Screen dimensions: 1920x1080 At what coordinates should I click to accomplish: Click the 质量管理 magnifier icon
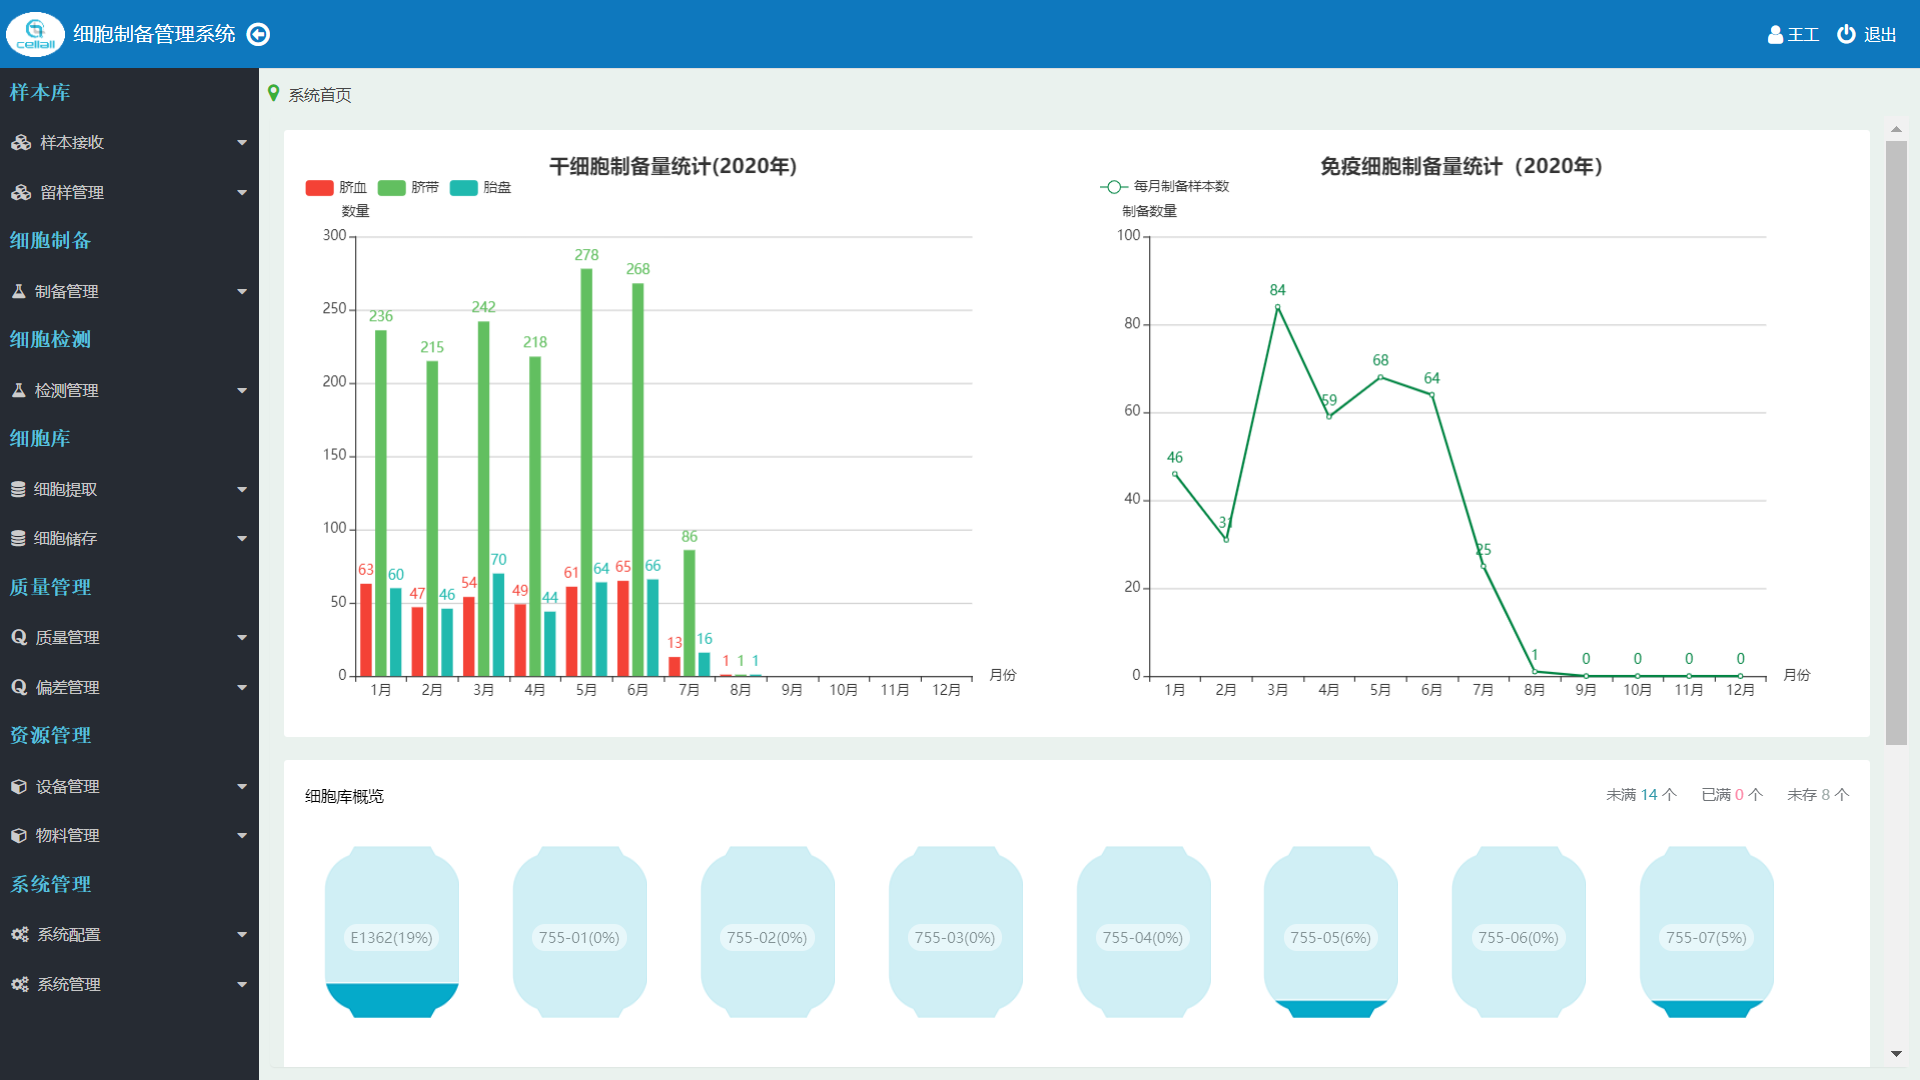(19, 637)
